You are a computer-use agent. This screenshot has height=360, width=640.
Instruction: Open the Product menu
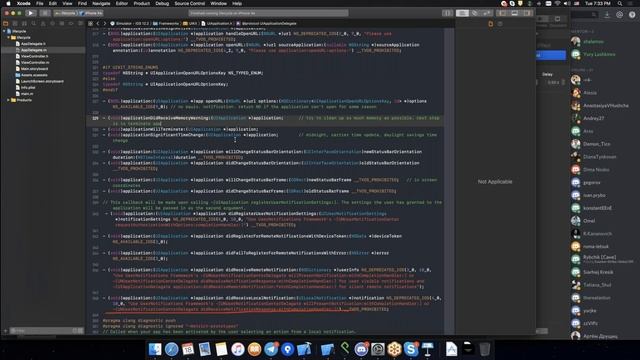pos(142,3)
